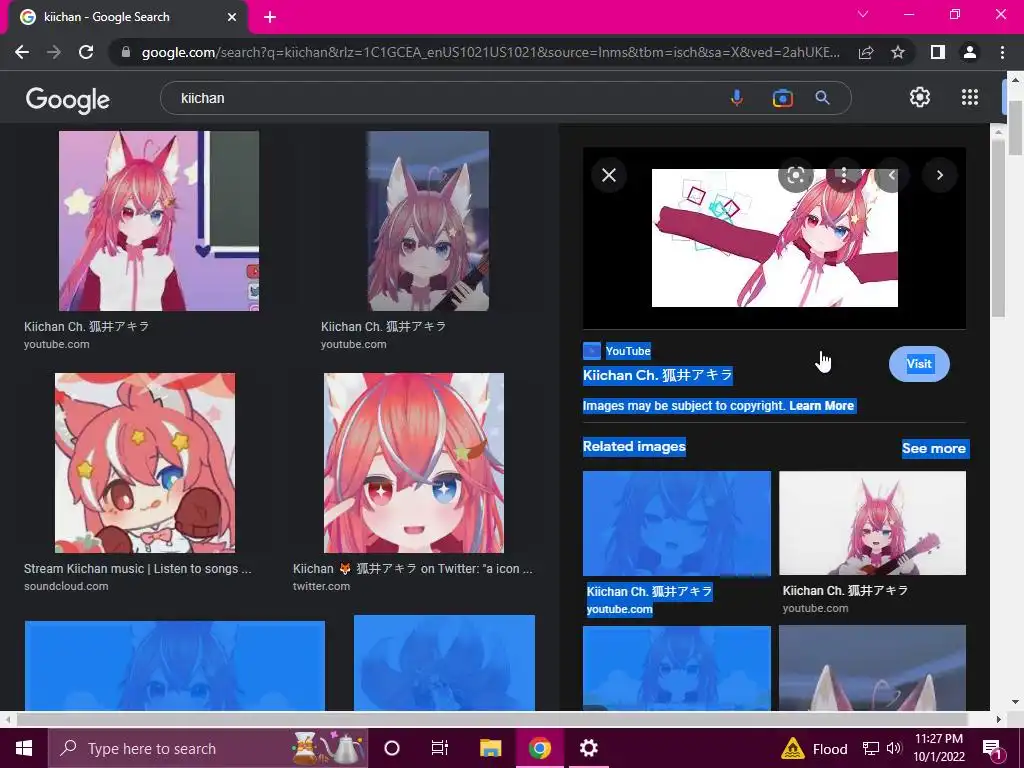
Task: Open Chrome three-dot menu
Action: [1002, 52]
